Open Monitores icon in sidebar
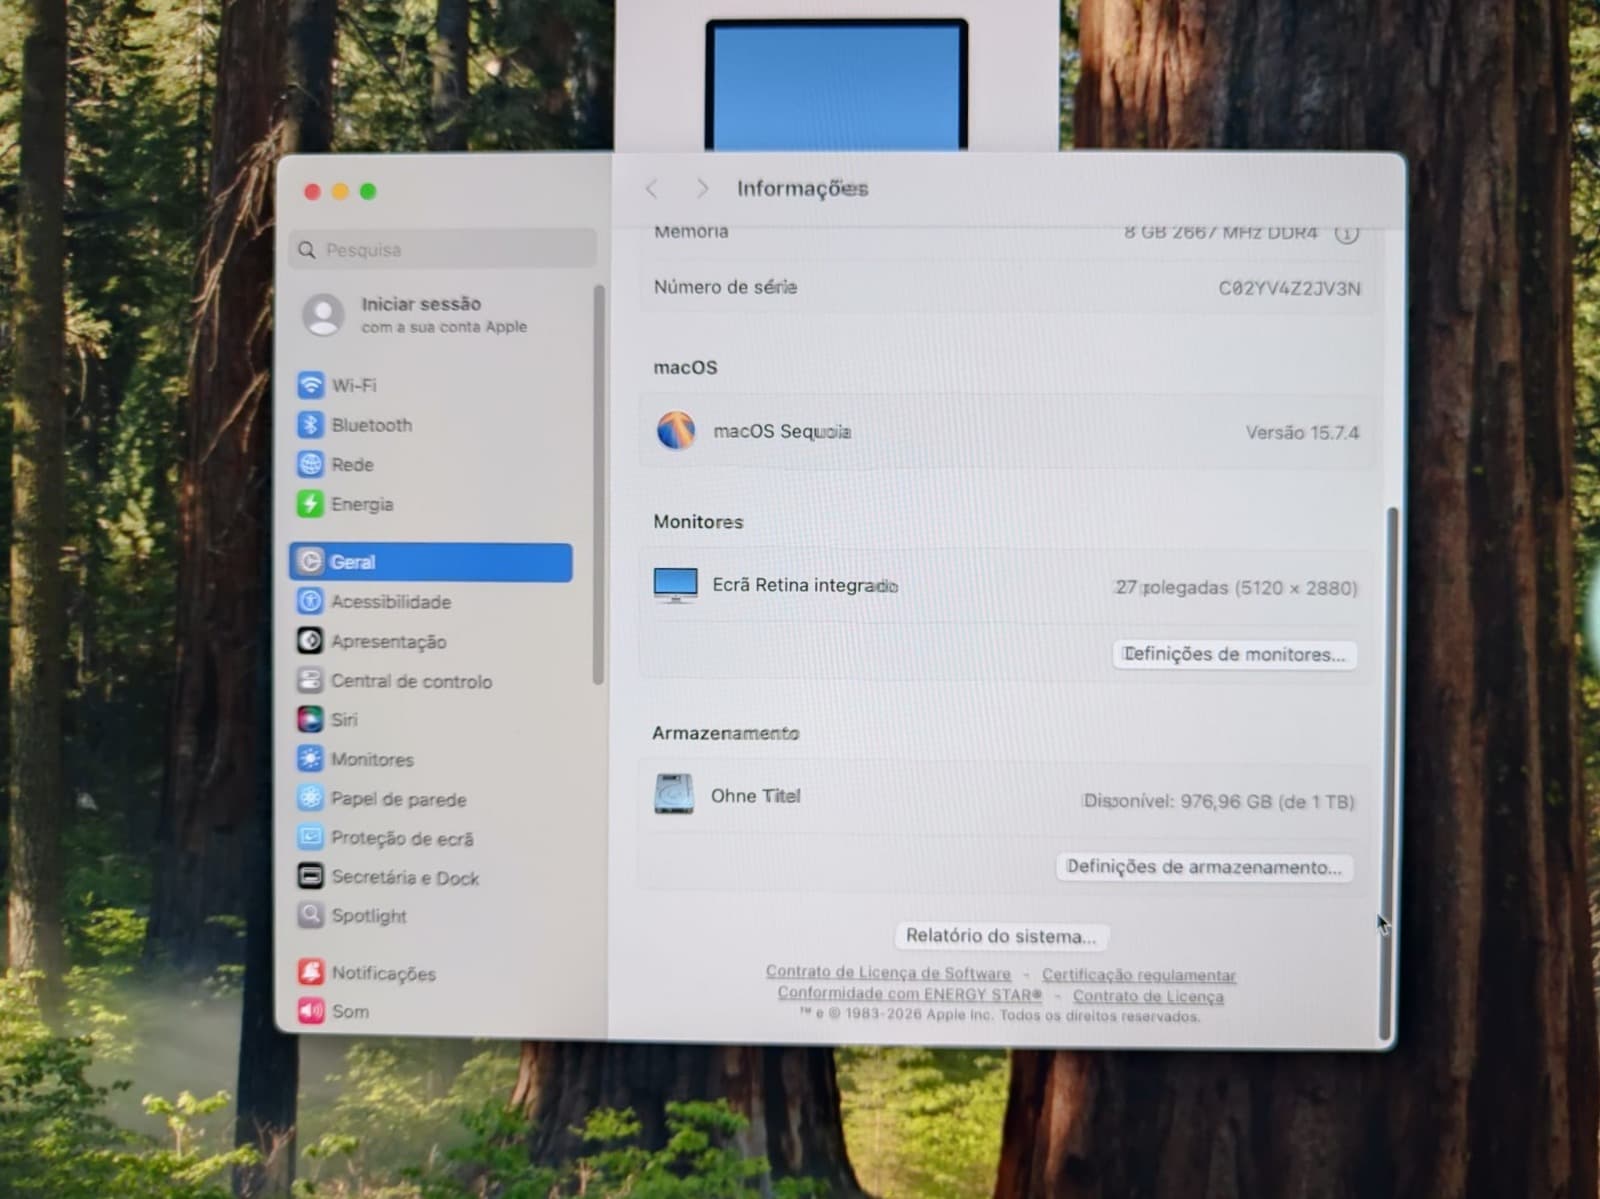The height and width of the screenshot is (1199, 1600). tap(310, 759)
